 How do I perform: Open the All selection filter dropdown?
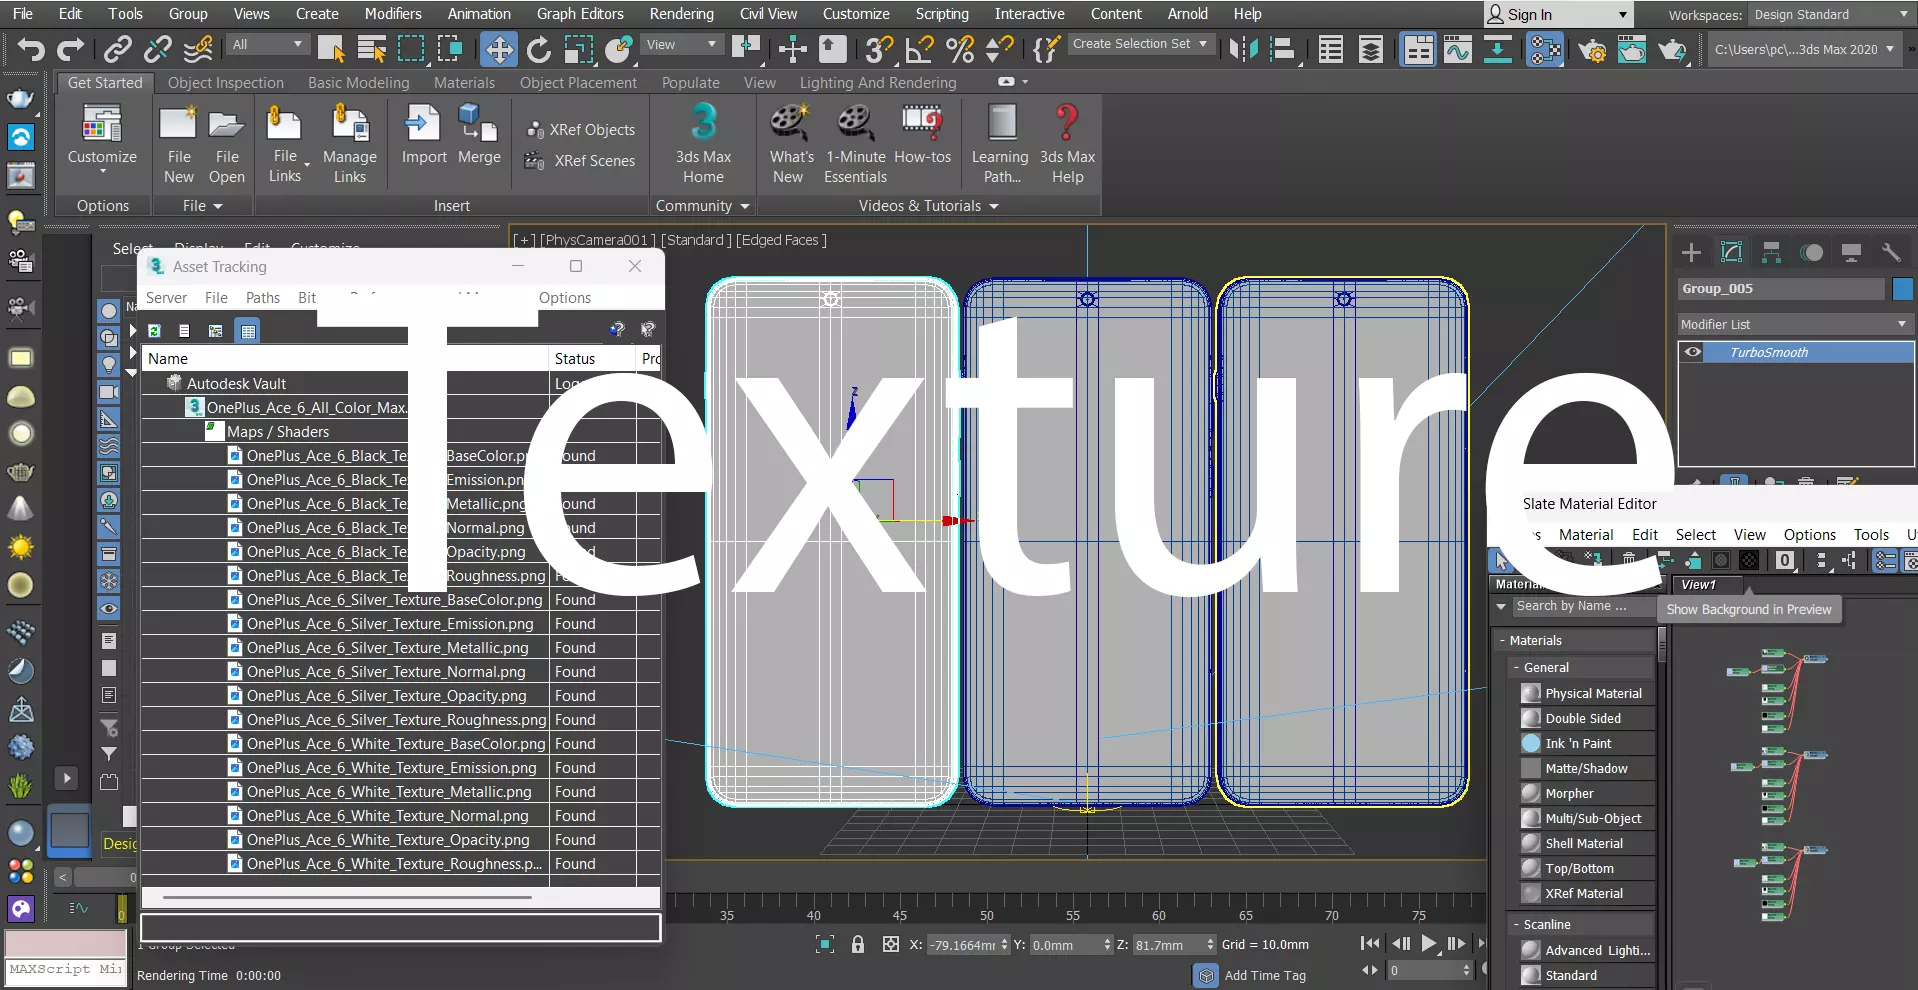[267, 45]
